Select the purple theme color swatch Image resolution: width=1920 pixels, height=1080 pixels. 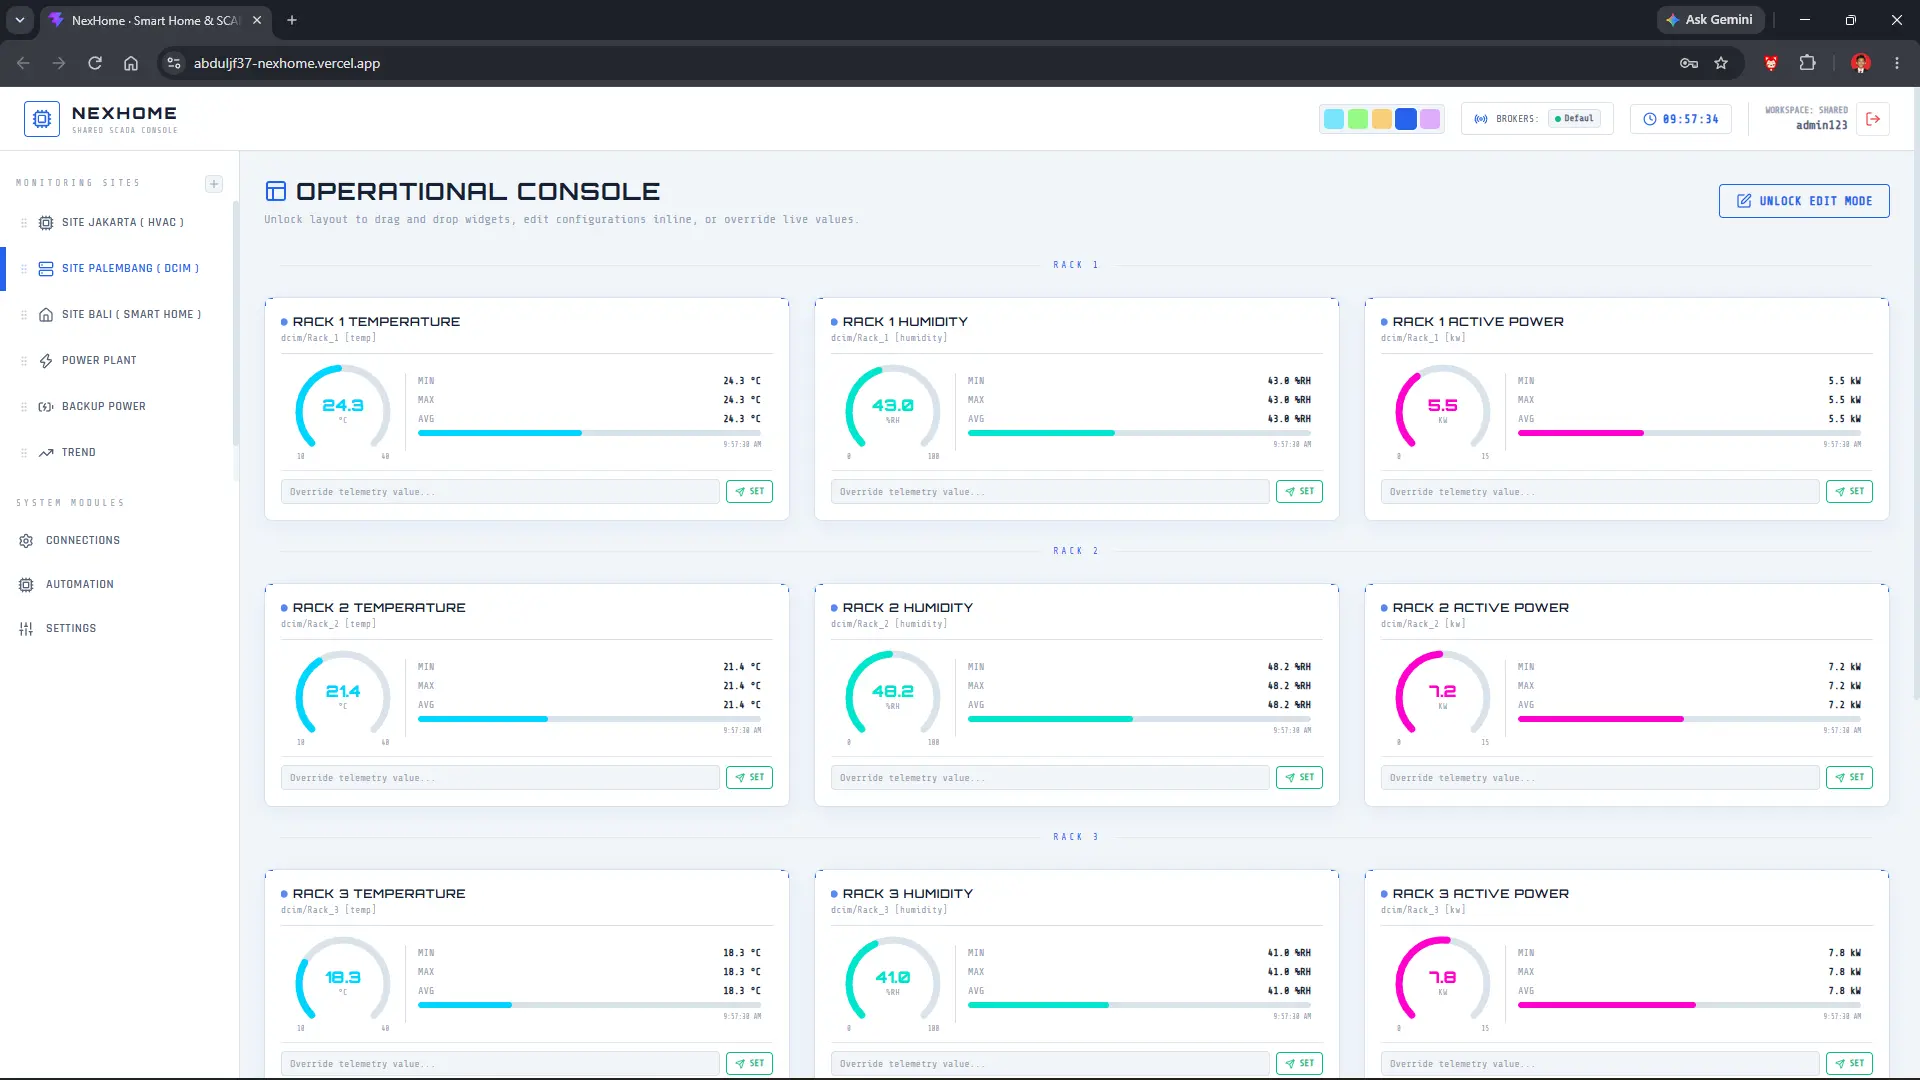click(1430, 120)
